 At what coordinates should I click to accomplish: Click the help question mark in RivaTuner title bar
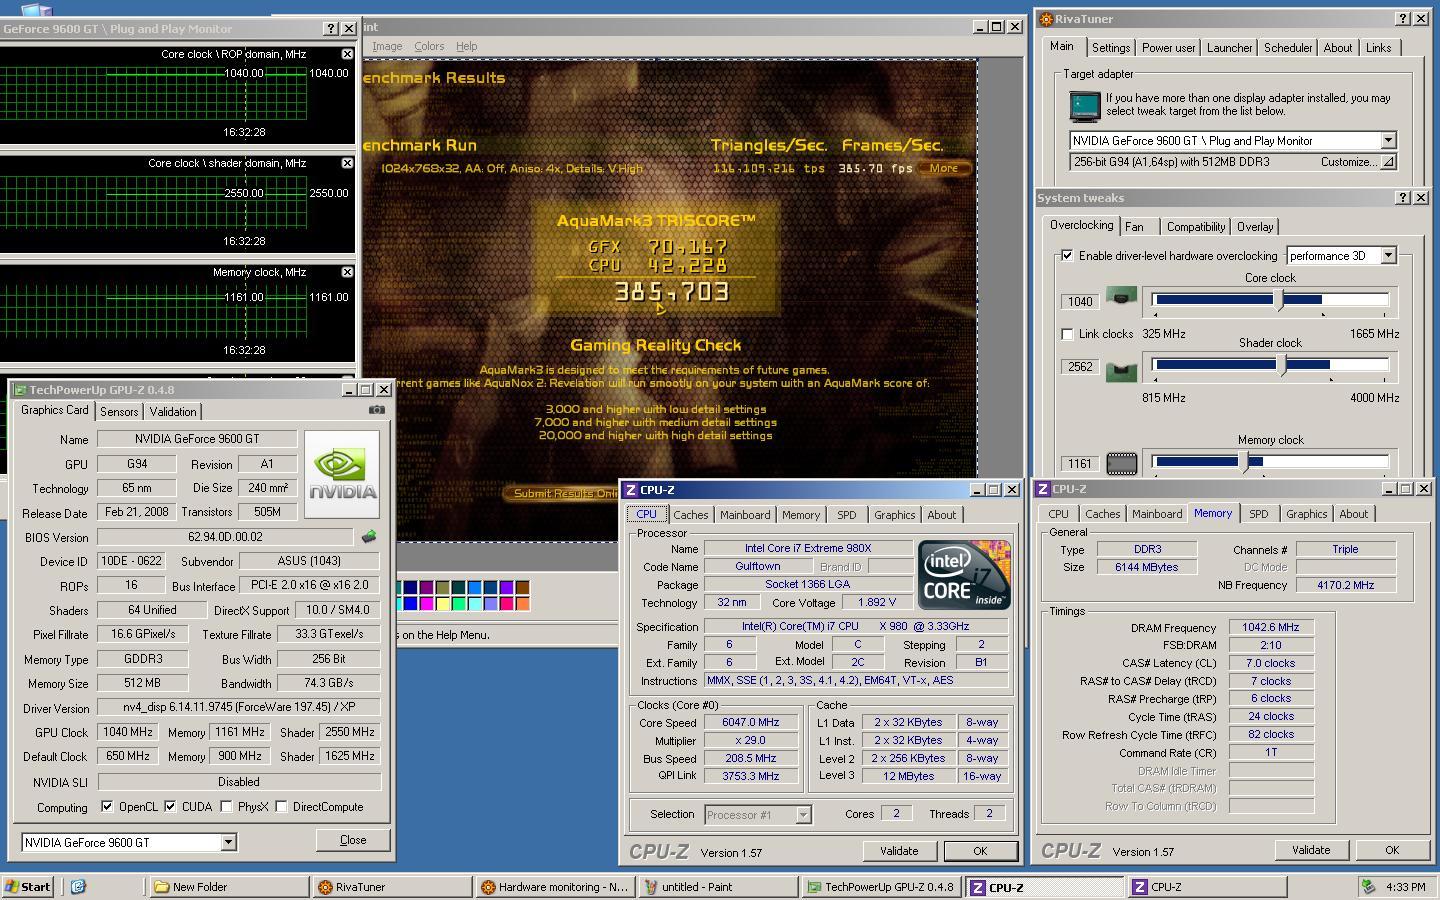point(1402,19)
